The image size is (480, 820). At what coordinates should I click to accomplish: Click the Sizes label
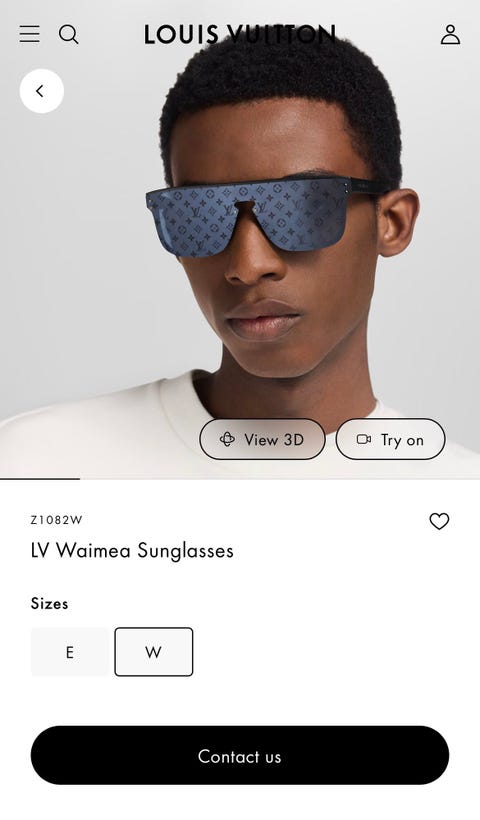point(49,603)
